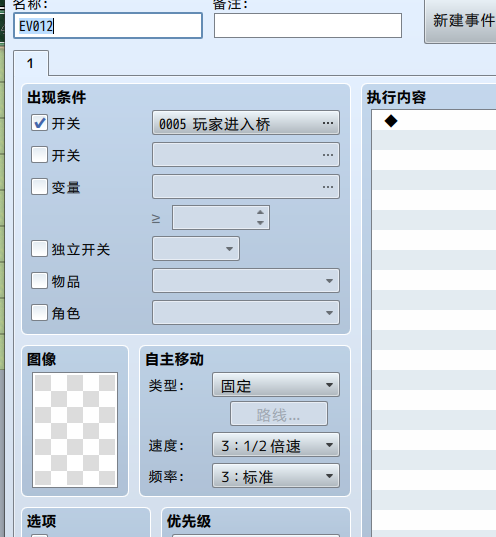Viewport: 496px width, 537px height.
Task: Click the 出现条件 section heading
Action: 57,97
